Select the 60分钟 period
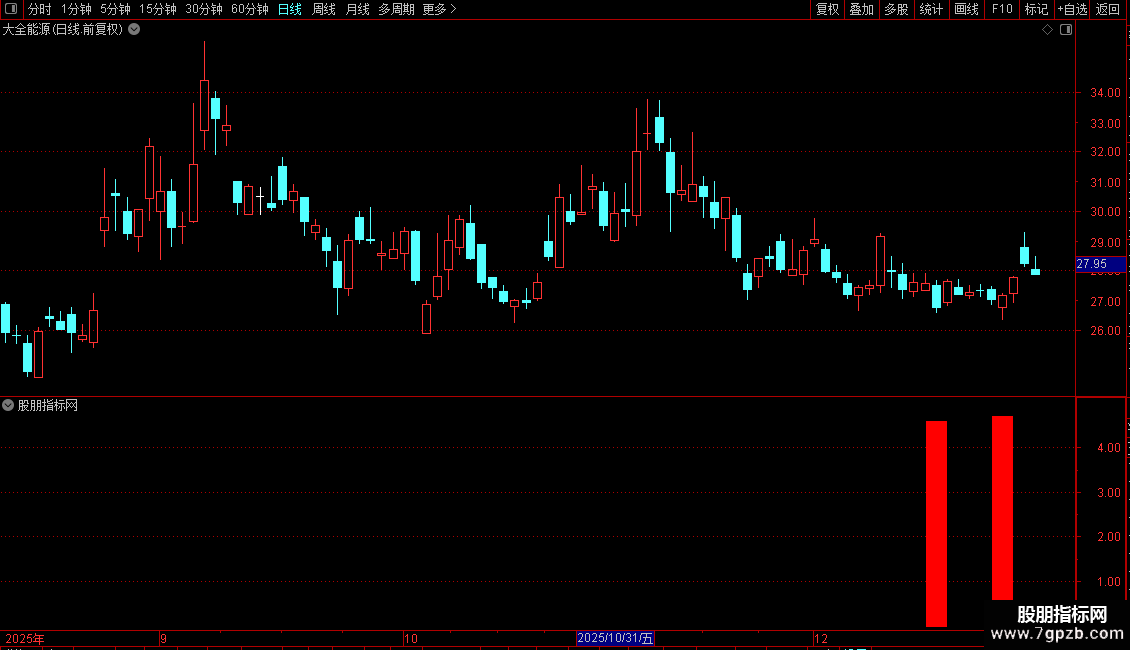This screenshot has height=650, width=1130. coord(250,9)
